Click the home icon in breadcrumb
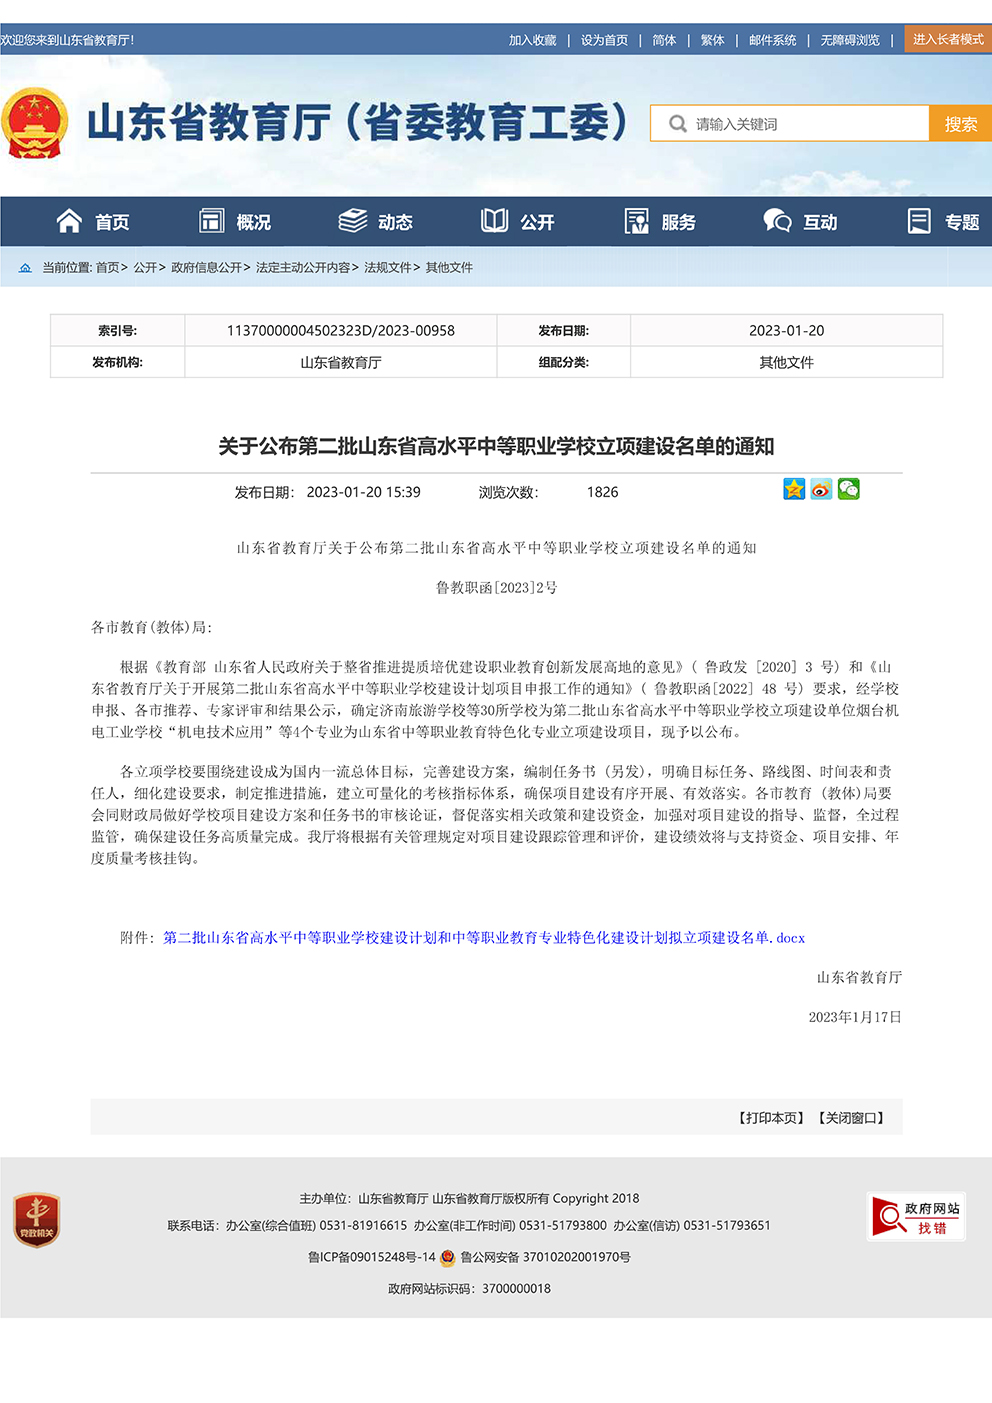The width and height of the screenshot is (992, 1403). [25, 268]
